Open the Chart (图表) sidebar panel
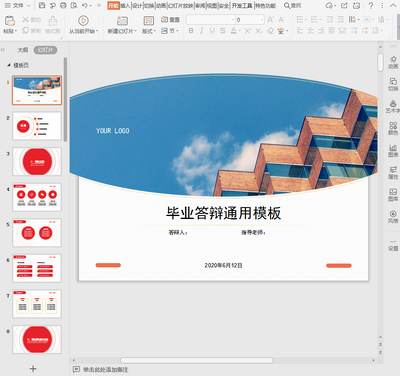400x376 pixels. 393,150
